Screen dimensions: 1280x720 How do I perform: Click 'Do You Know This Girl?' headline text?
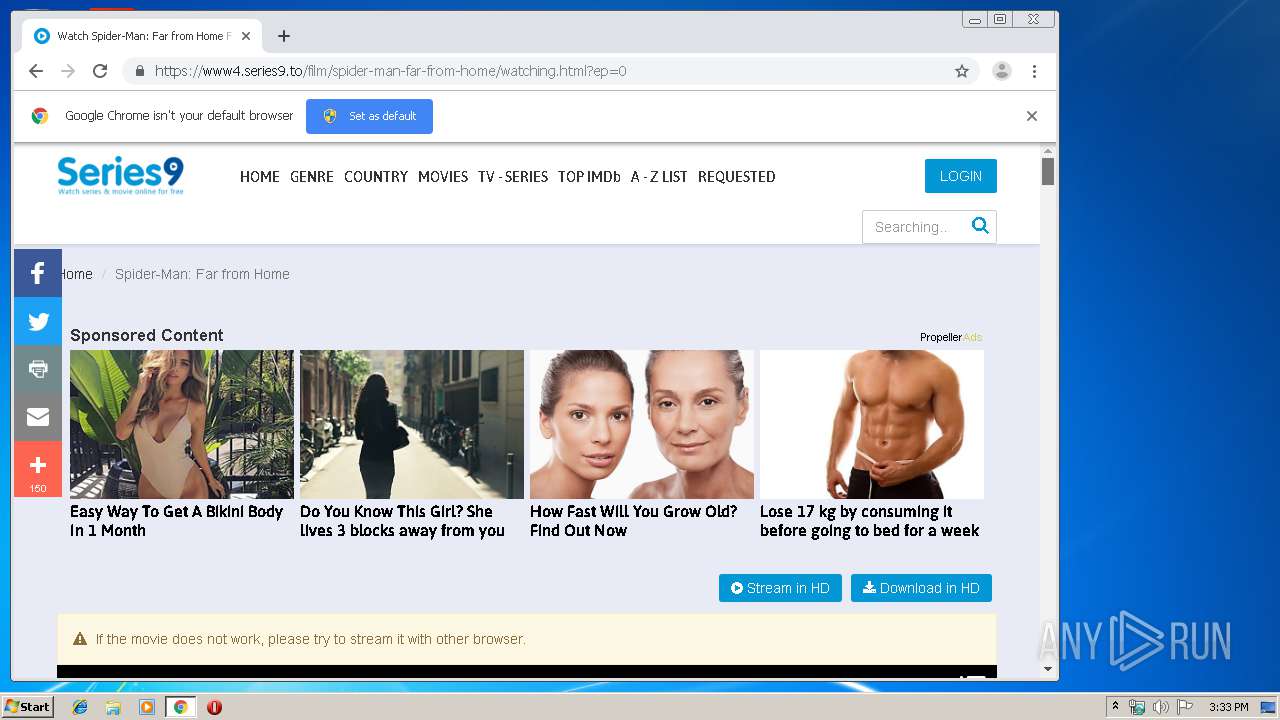(x=402, y=521)
